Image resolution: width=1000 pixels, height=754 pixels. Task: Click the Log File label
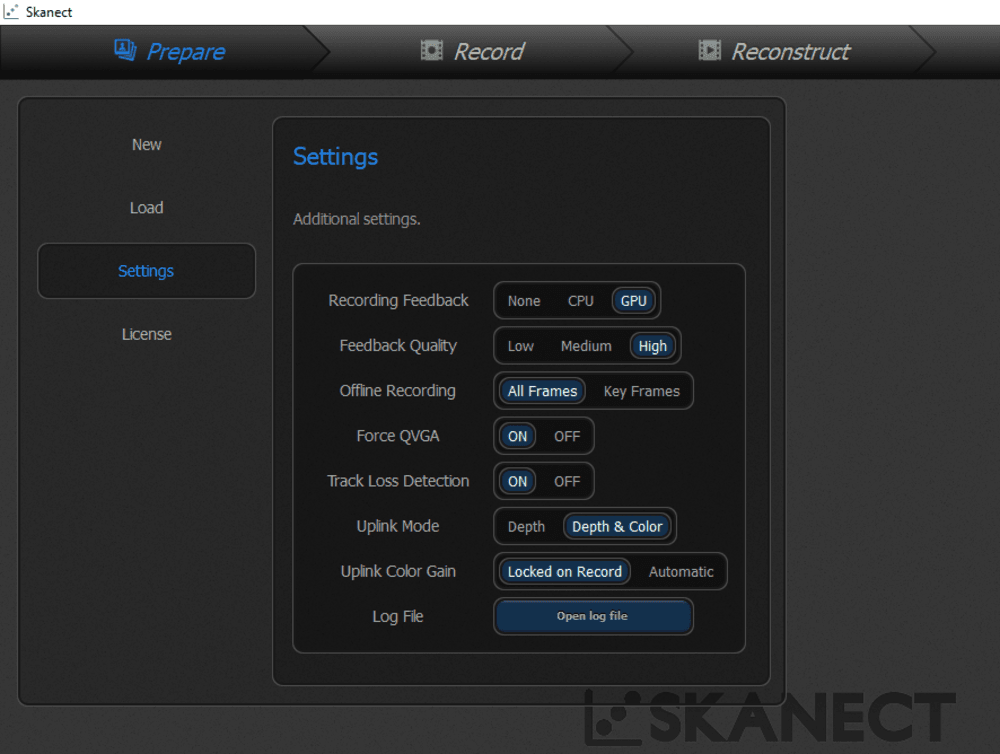tap(397, 617)
